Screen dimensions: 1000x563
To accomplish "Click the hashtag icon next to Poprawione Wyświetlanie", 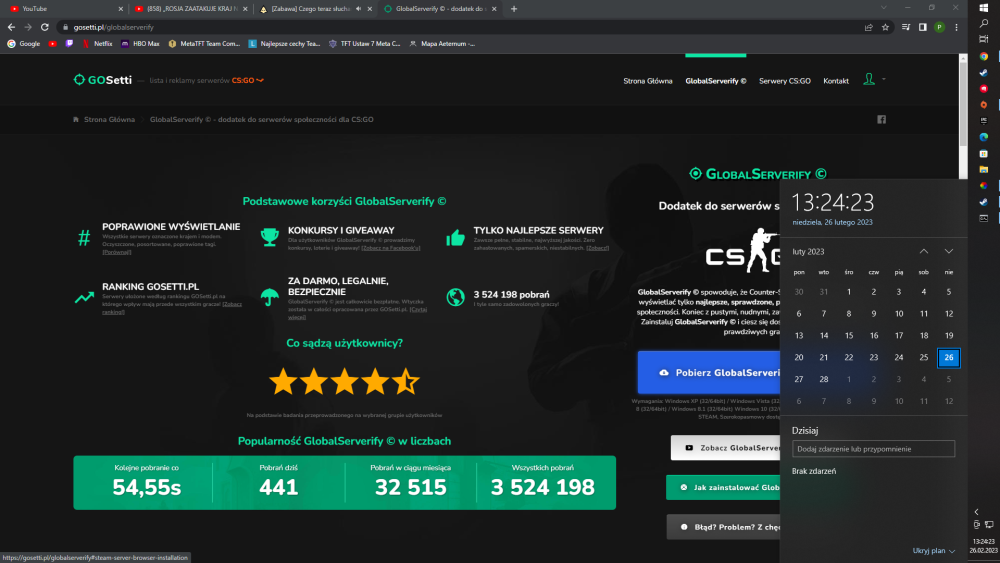I will pos(84,238).
